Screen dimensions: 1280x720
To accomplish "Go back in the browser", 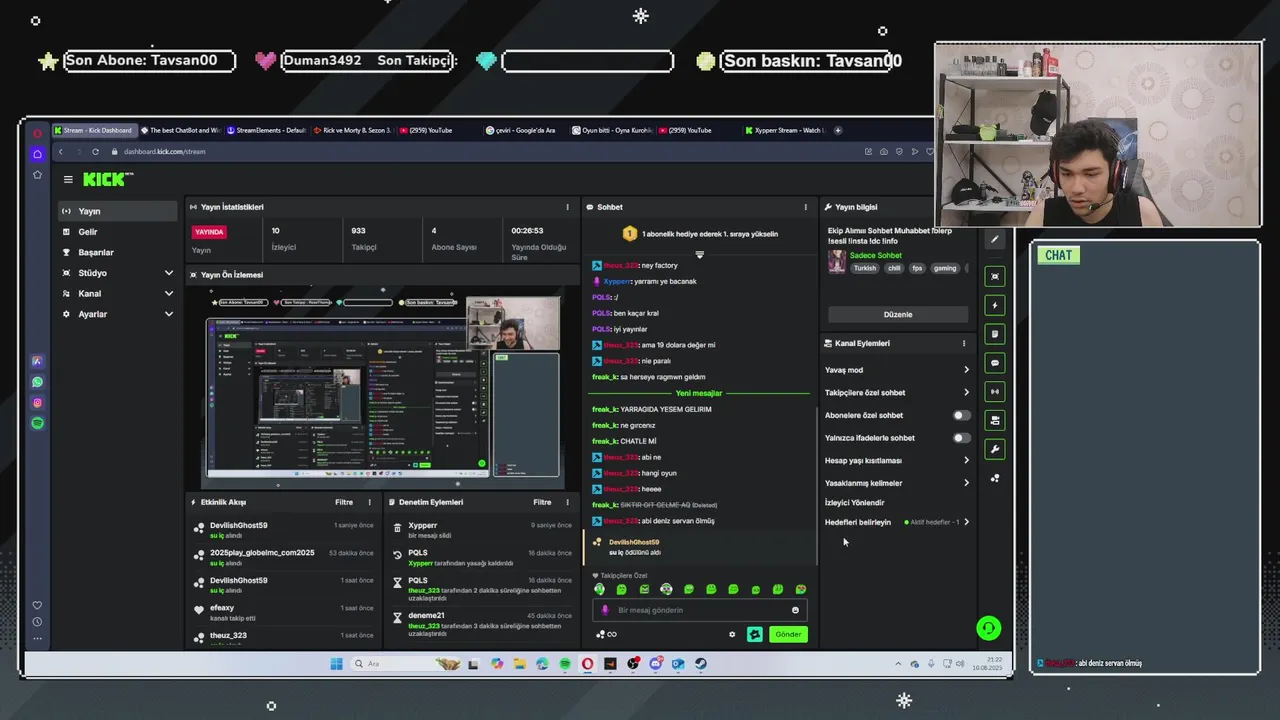I will click(60, 152).
